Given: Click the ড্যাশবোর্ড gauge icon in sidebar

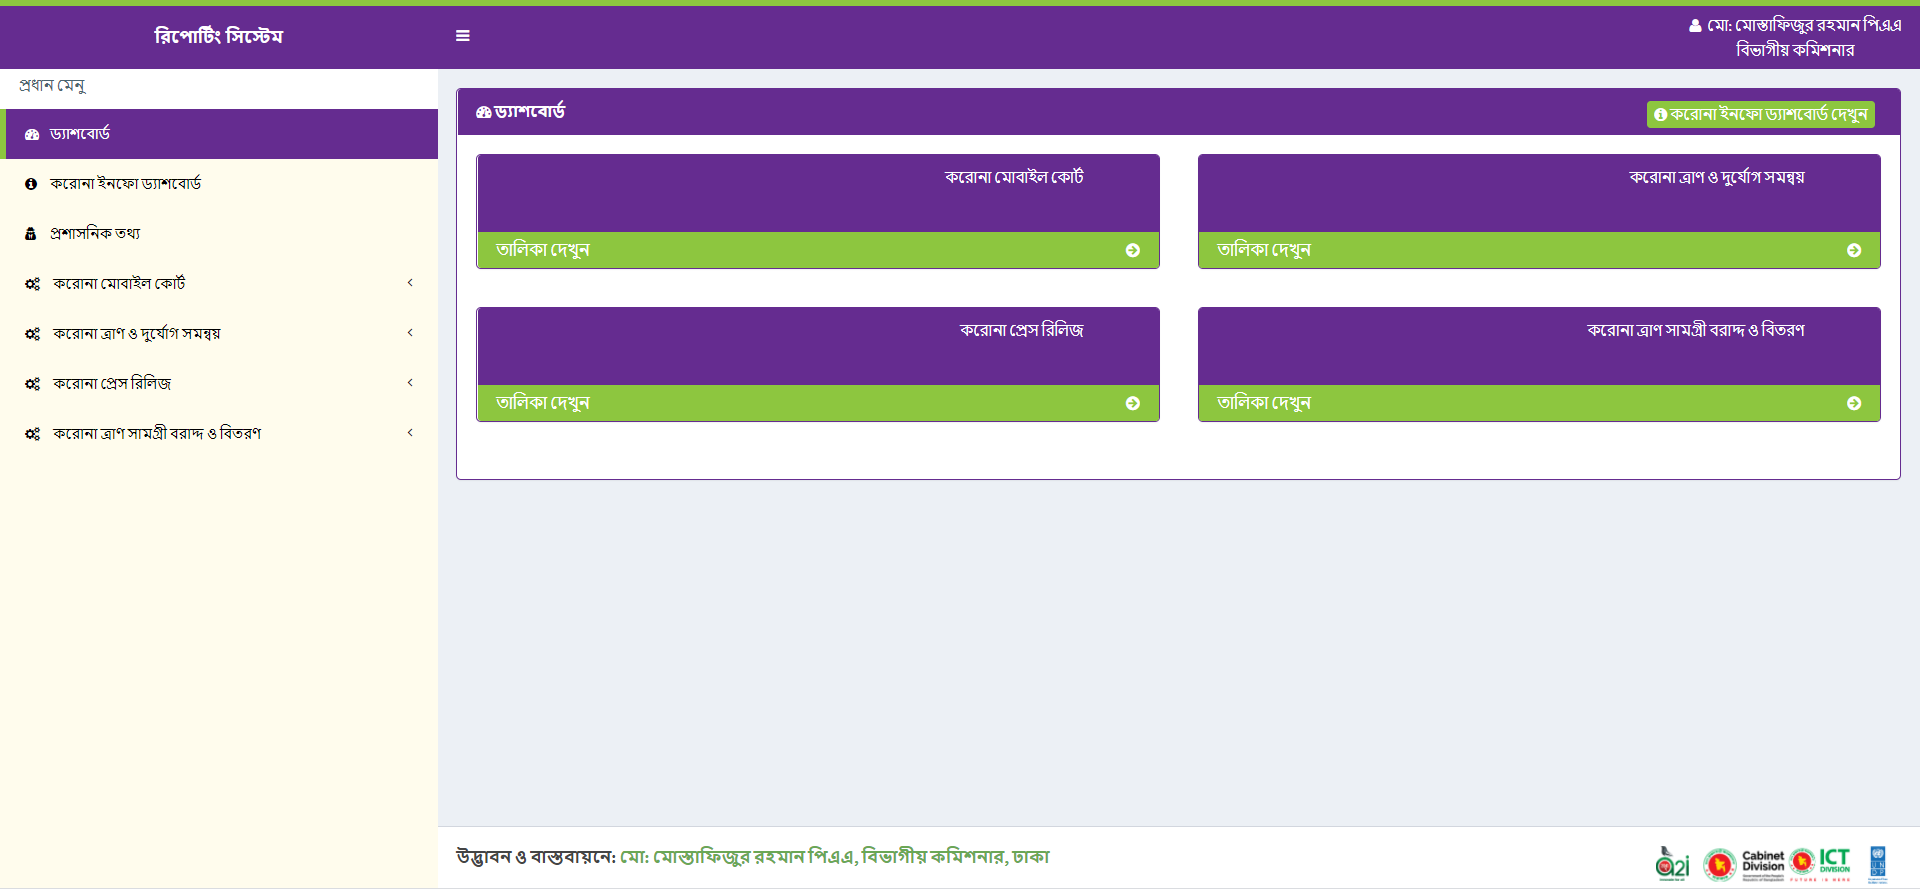Looking at the screenshot, I should [x=32, y=134].
